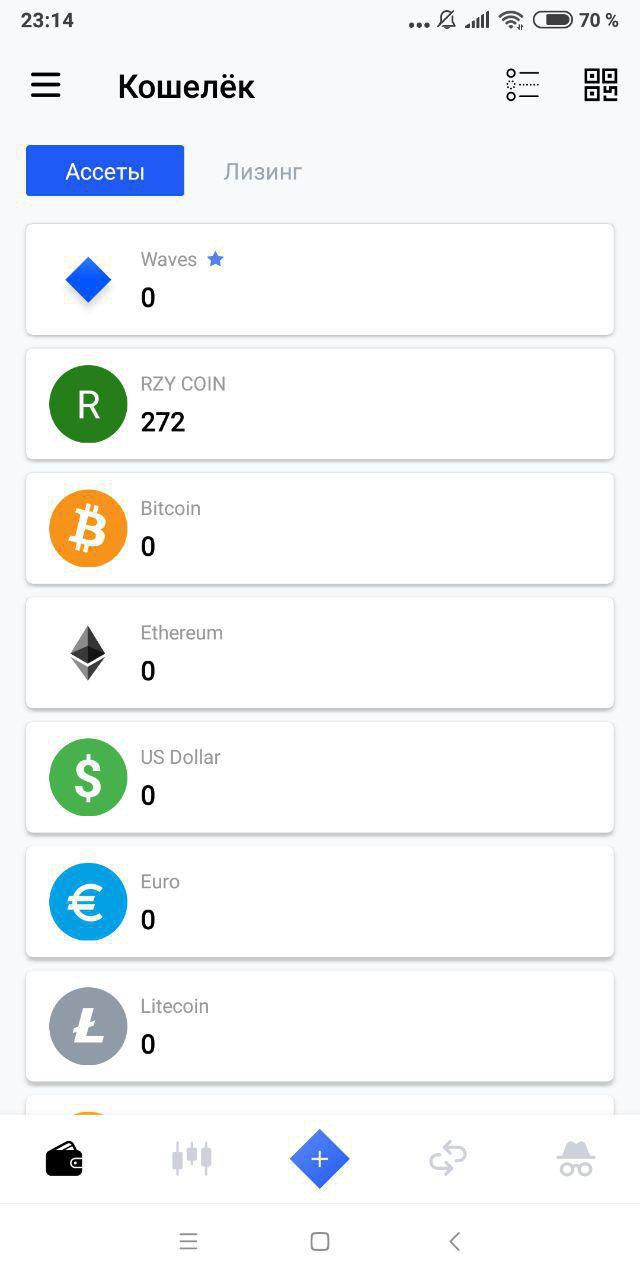The height and width of the screenshot is (1280, 640).
Task: Tap the Euro logo icon
Action: [88, 902]
